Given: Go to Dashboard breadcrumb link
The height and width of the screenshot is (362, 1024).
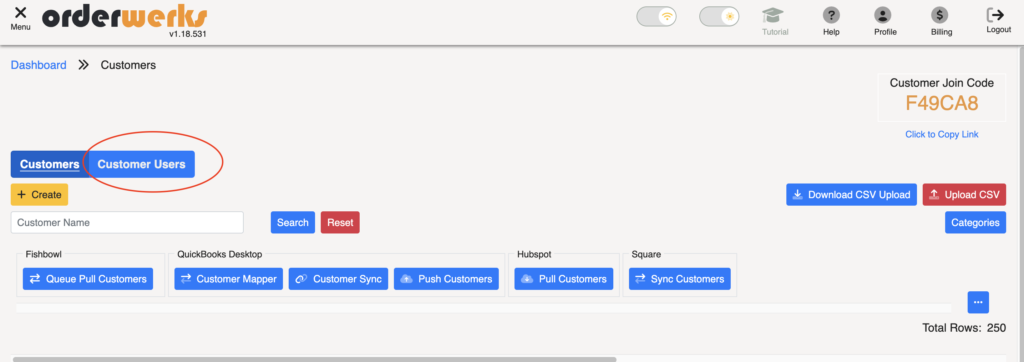Looking at the screenshot, I should point(39,65).
